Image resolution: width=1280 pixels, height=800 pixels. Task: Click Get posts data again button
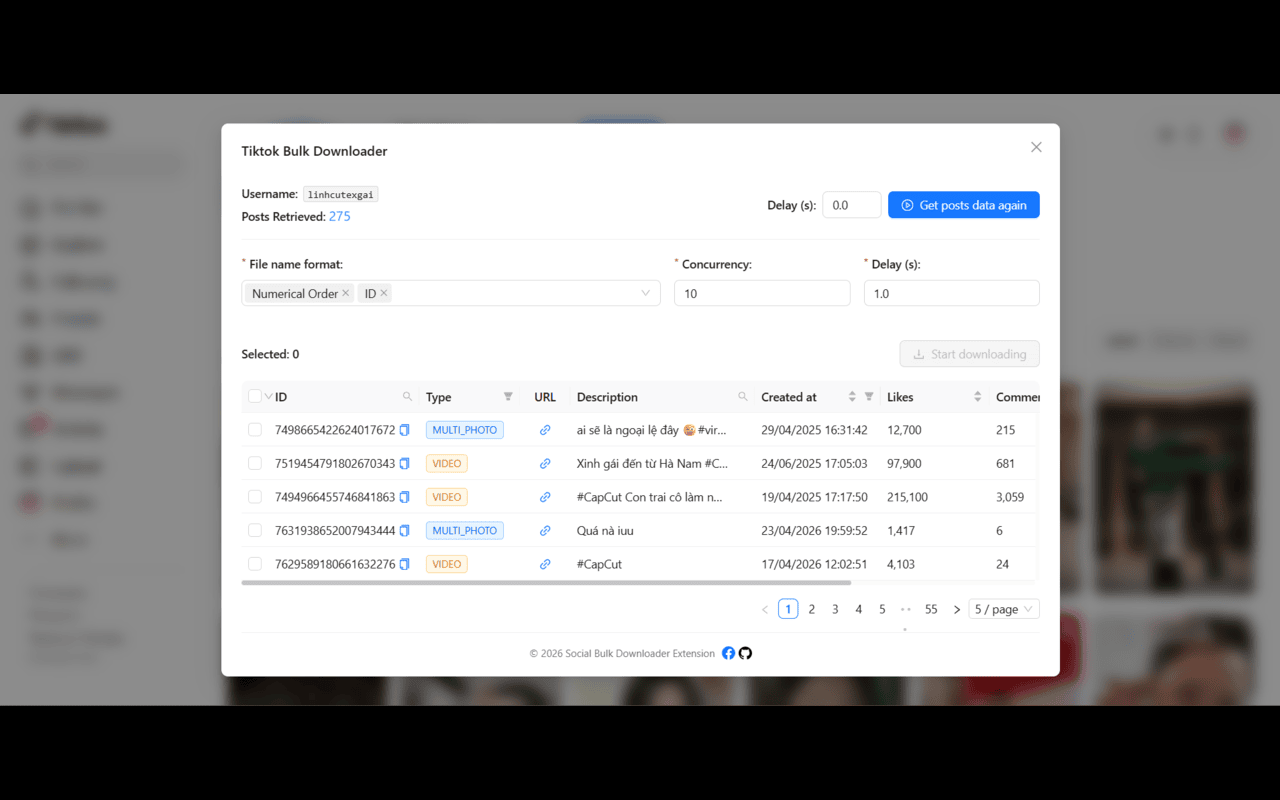coord(964,205)
